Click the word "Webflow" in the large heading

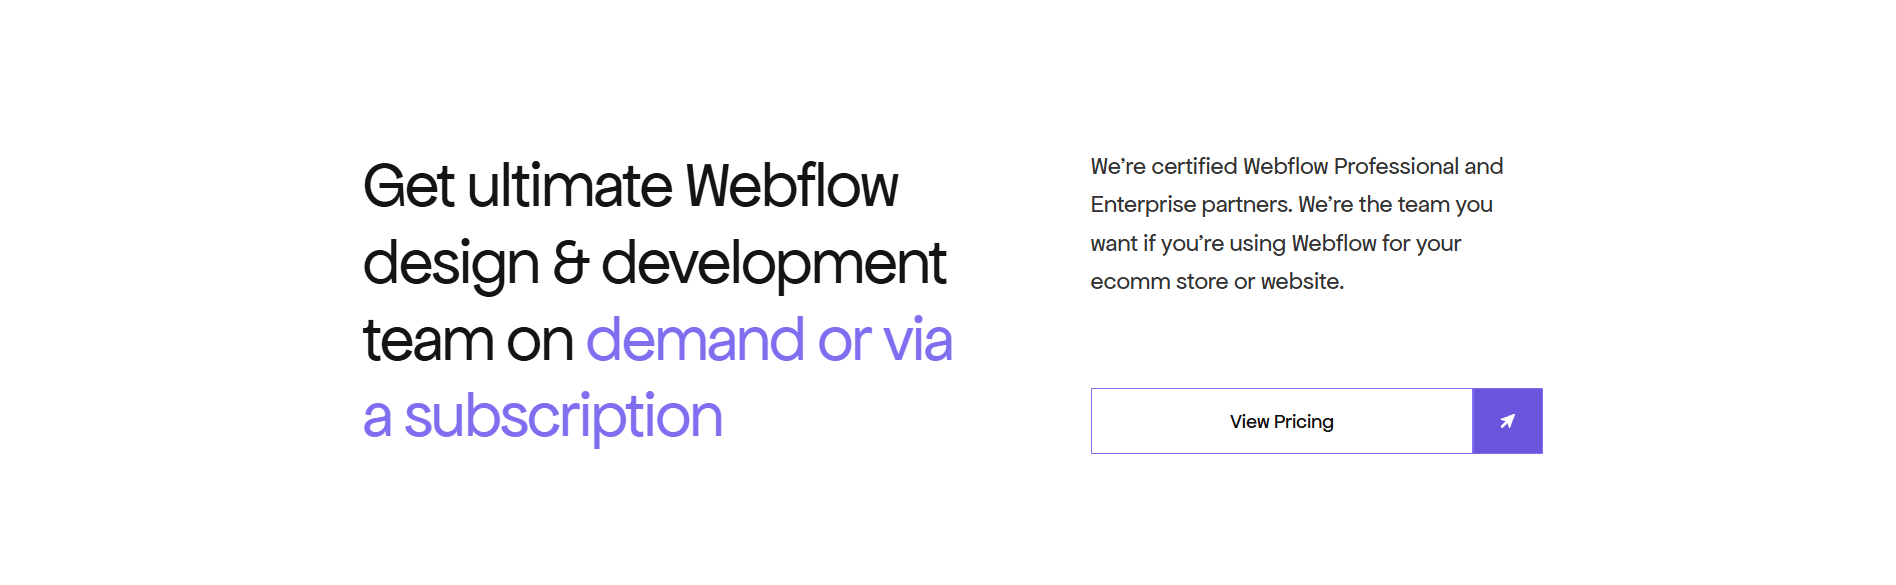coord(791,187)
